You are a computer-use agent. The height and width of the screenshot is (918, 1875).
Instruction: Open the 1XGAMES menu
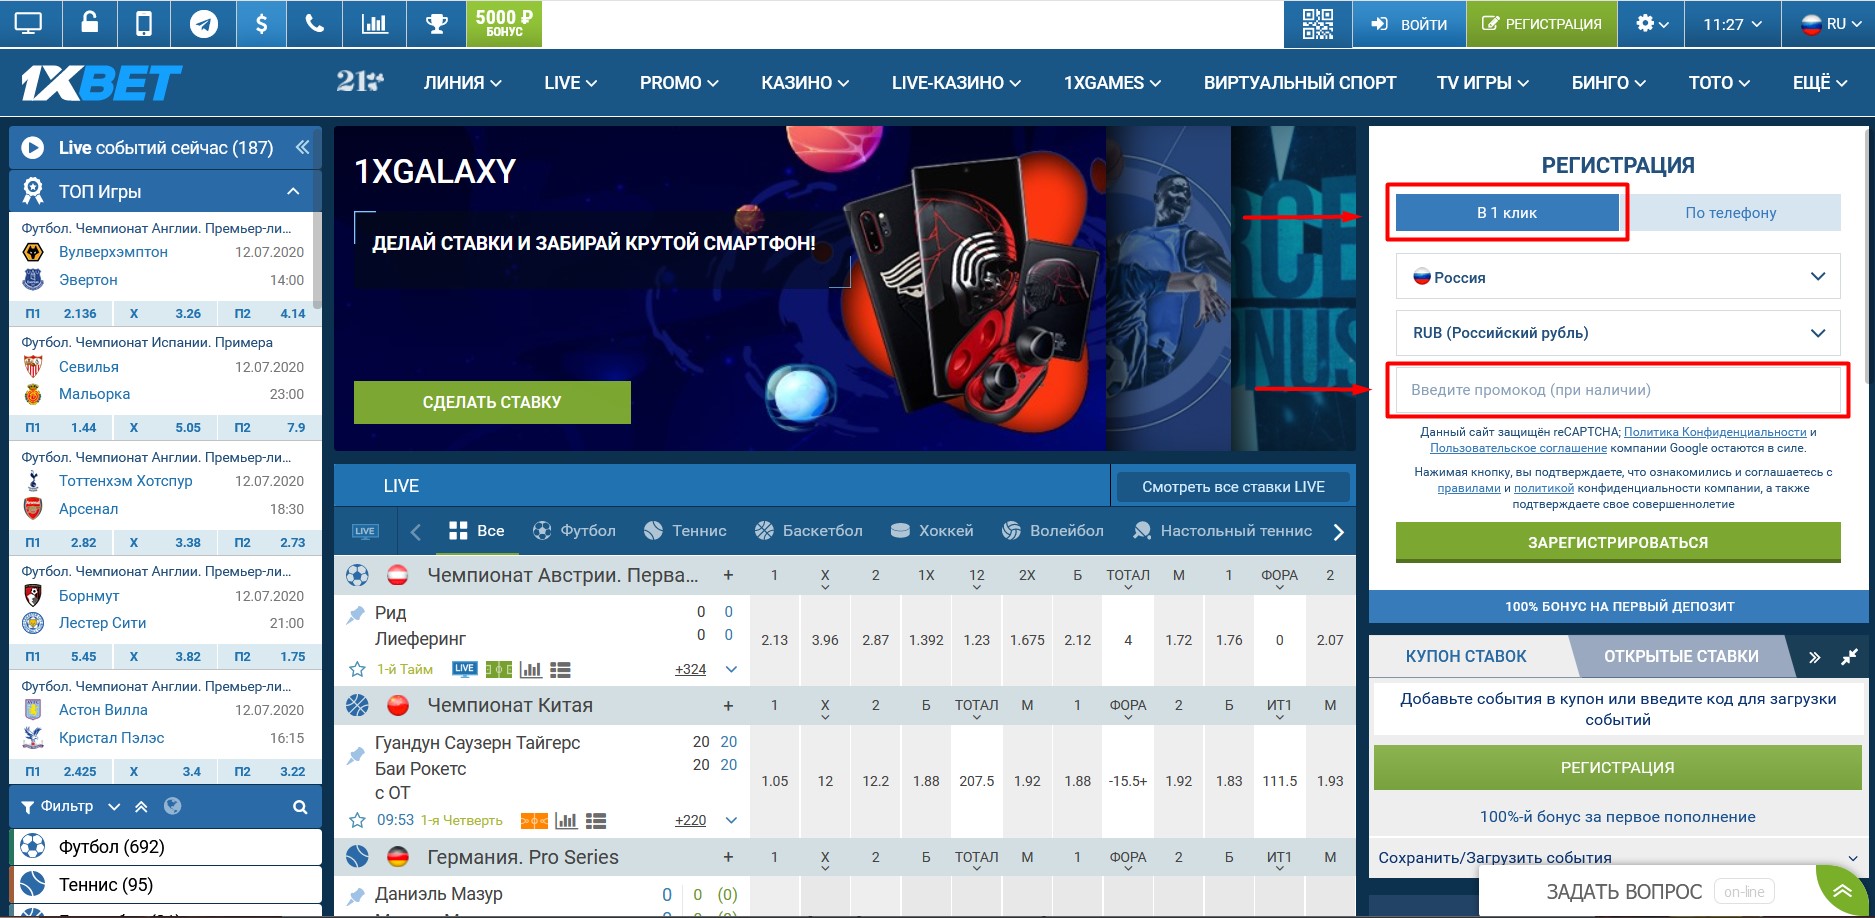pos(1112,83)
